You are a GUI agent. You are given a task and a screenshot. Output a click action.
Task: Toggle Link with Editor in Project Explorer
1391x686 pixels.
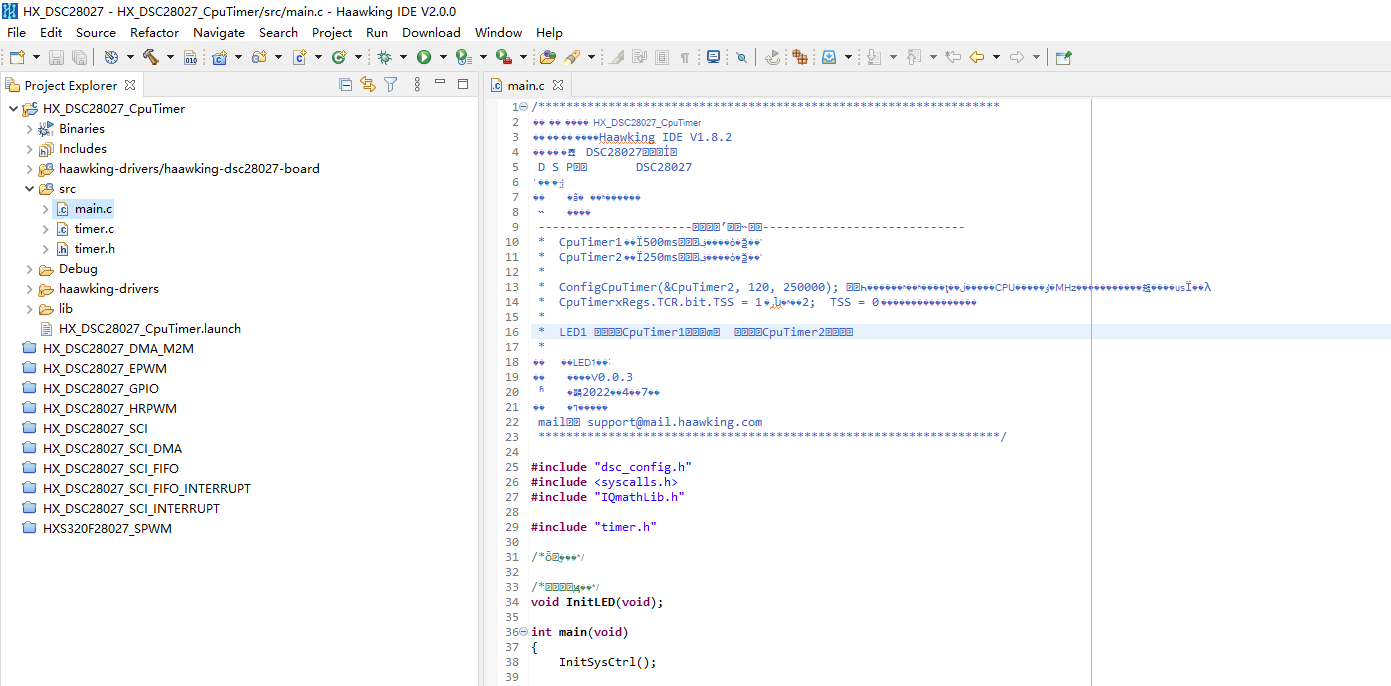click(368, 85)
